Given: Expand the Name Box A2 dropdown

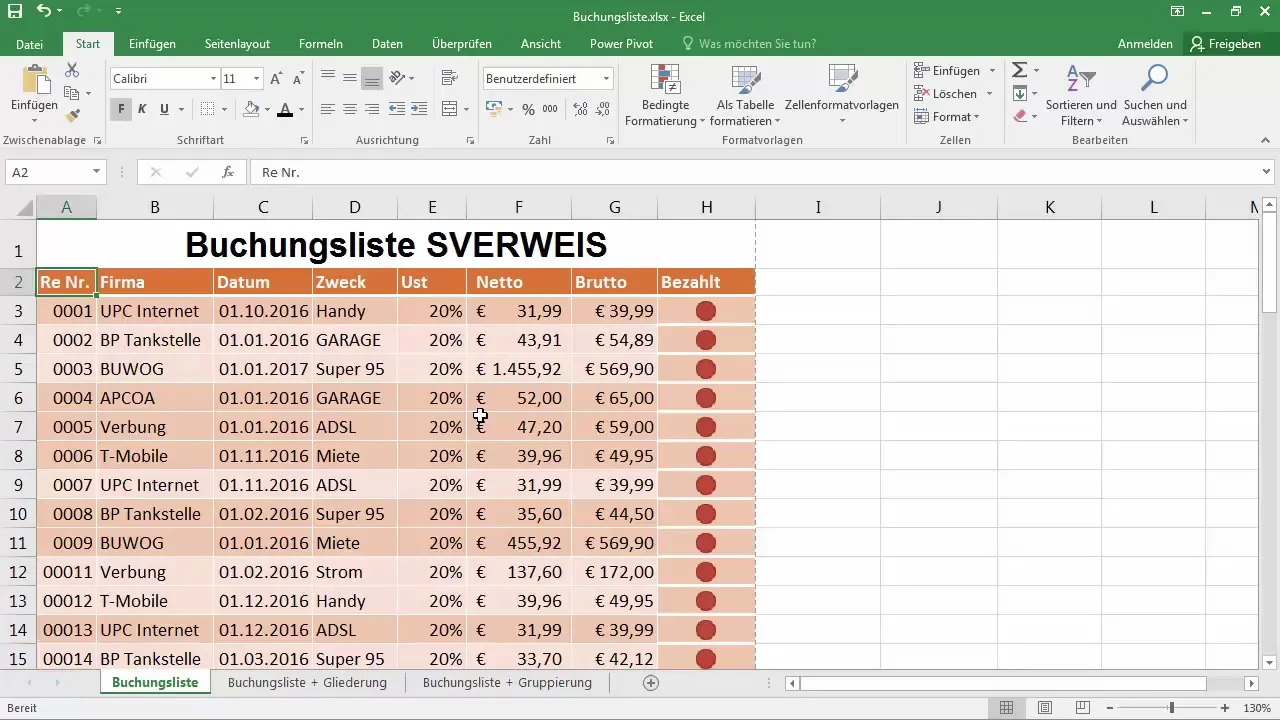Looking at the screenshot, I should (96, 172).
